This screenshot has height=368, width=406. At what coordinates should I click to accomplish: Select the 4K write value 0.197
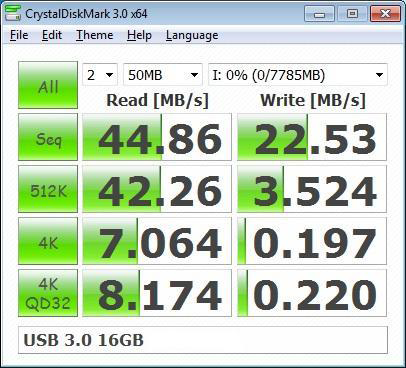312,241
